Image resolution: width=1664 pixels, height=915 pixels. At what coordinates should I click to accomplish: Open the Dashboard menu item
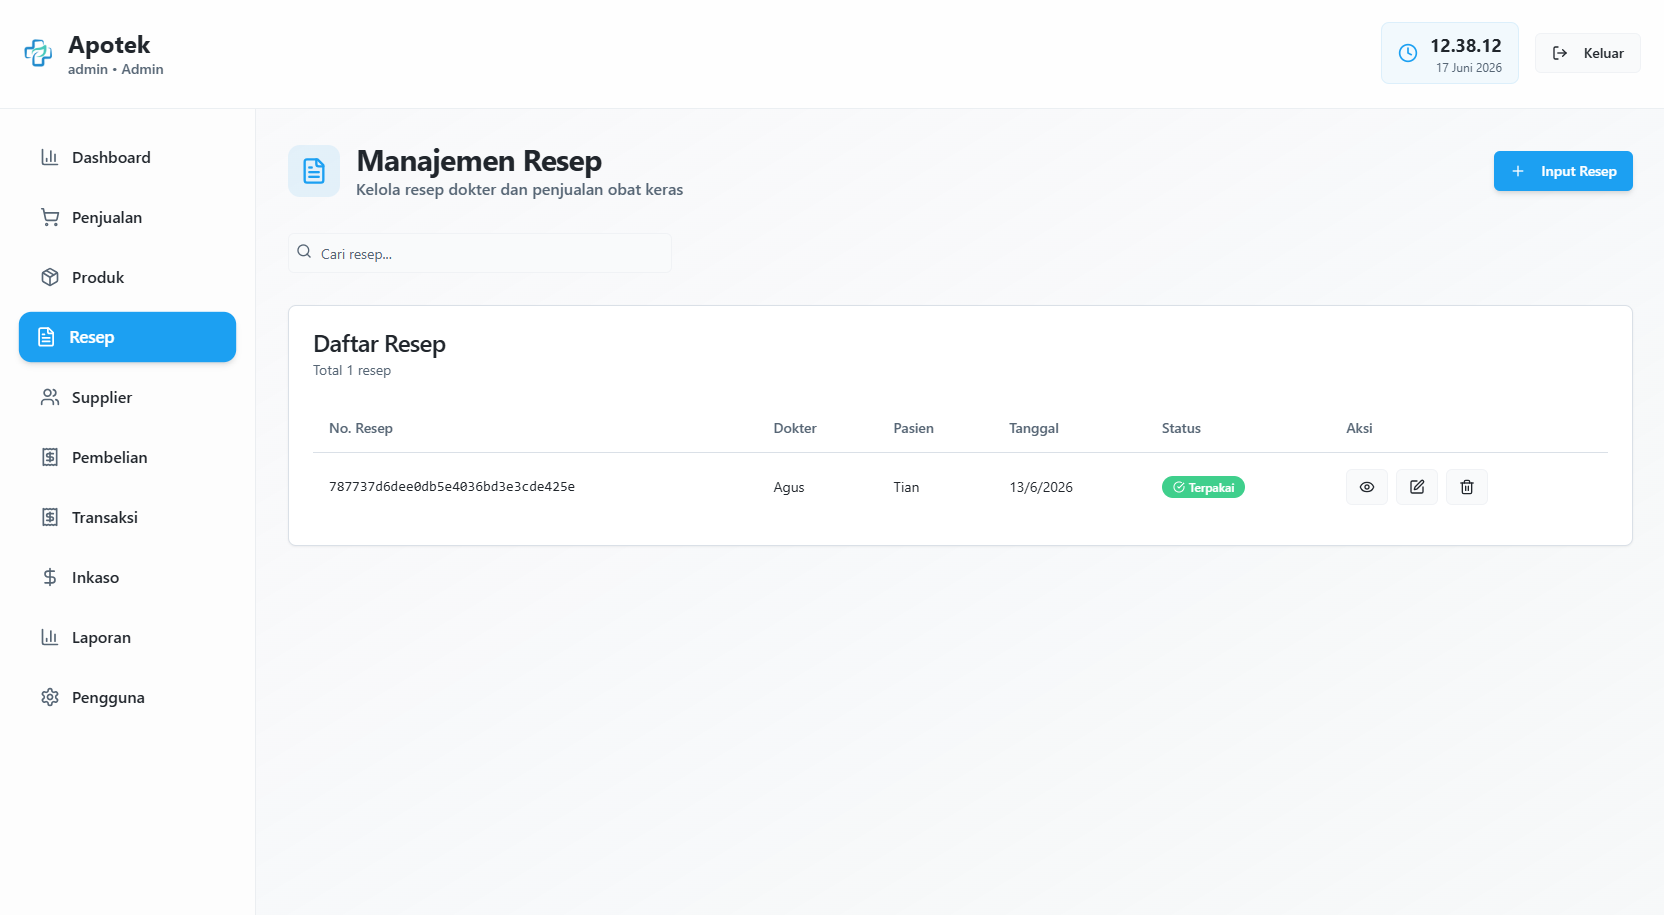tap(127, 157)
